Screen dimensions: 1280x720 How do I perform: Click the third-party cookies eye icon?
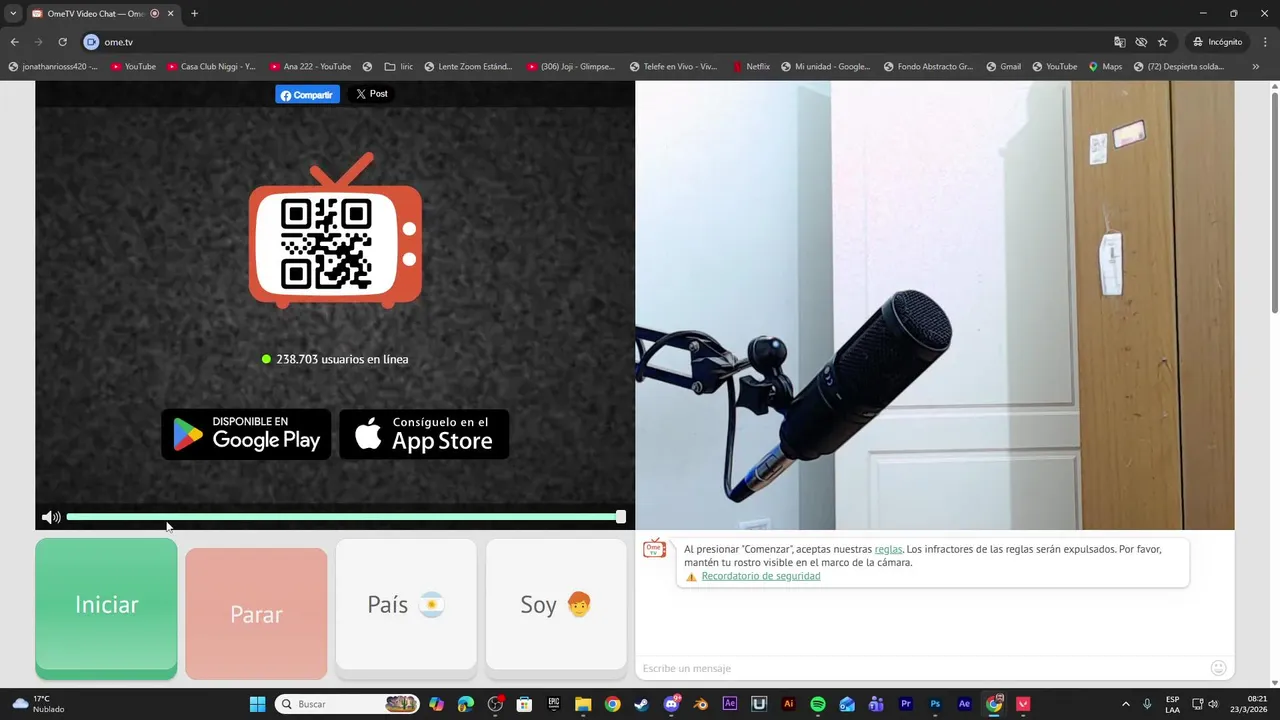[x=1141, y=42]
